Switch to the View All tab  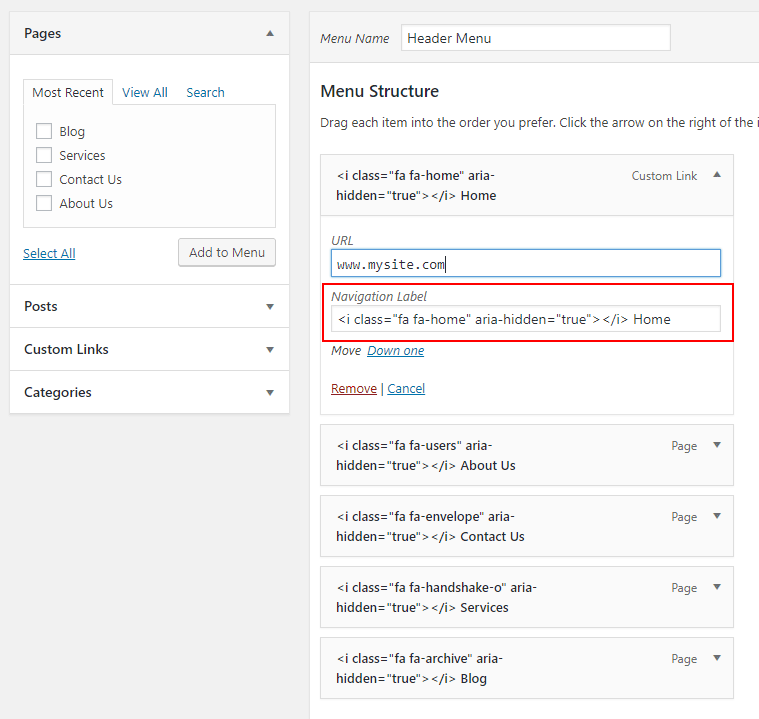point(145,92)
